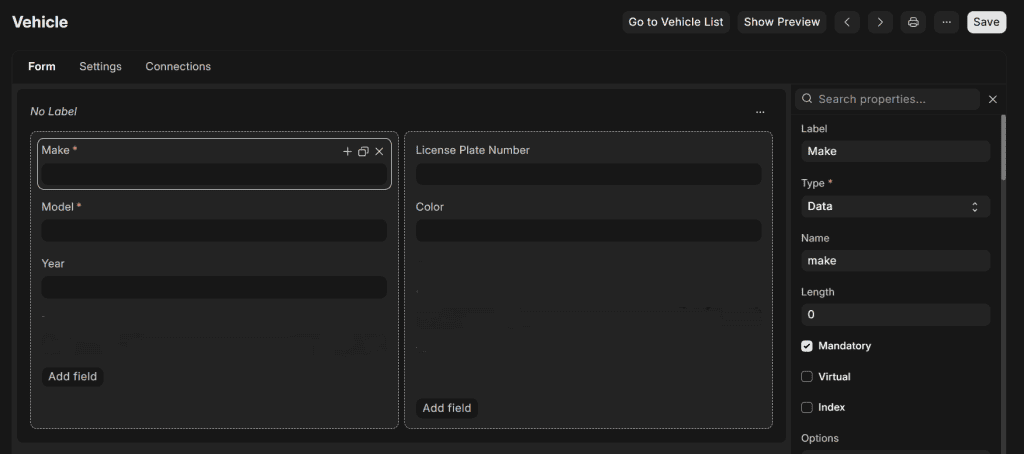
Task: Enable the Virtual checkbox
Action: pos(807,377)
